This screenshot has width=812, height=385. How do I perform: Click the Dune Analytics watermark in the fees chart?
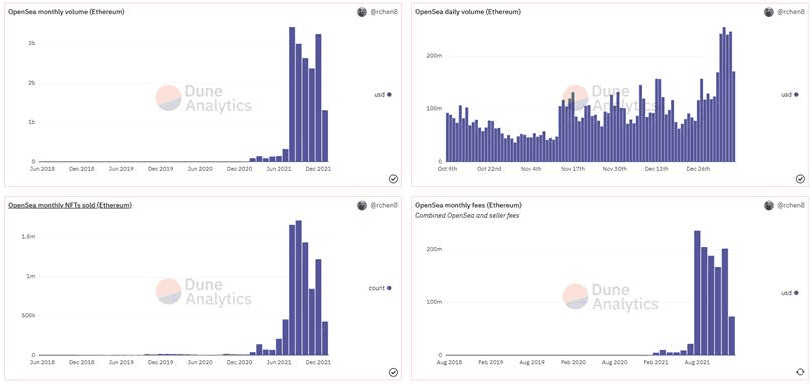click(x=611, y=297)
